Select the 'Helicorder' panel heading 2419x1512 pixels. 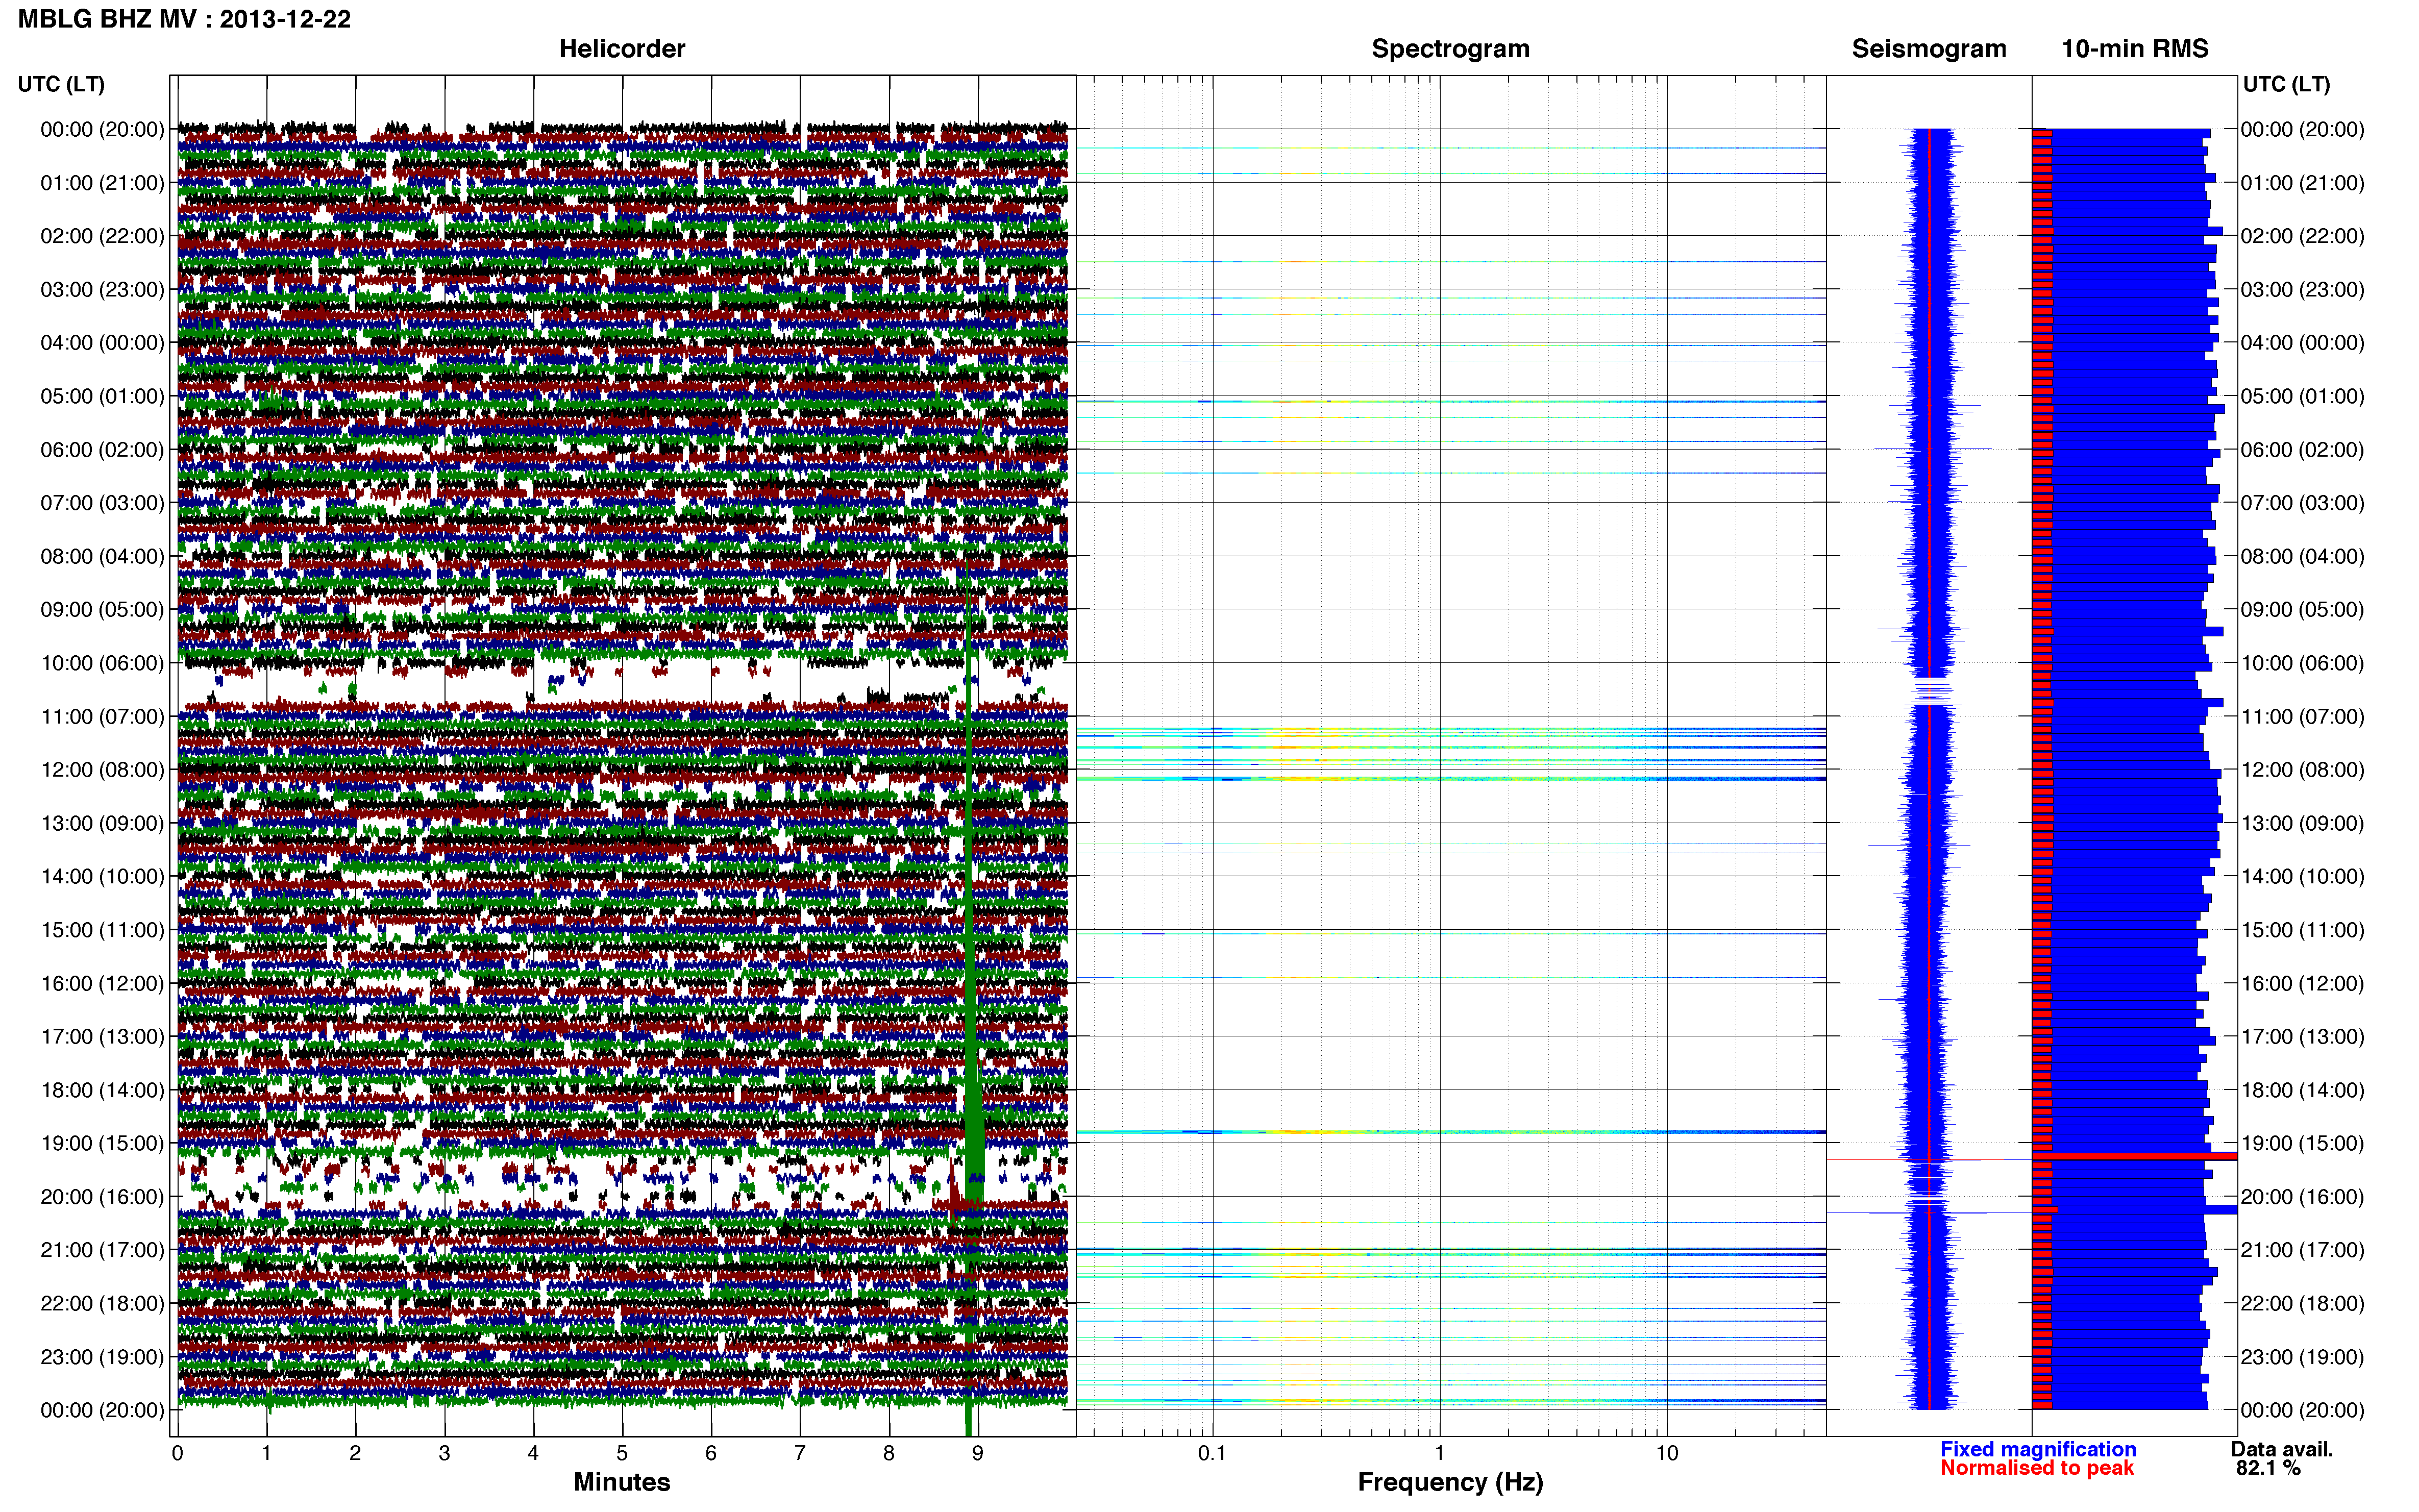[x=621, y=49]
